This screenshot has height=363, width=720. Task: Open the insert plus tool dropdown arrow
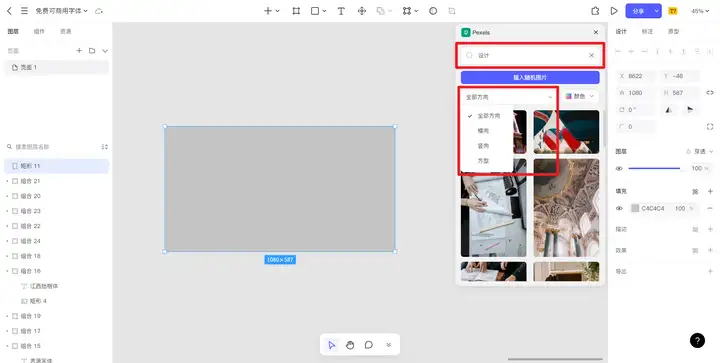tap(278, 11)
